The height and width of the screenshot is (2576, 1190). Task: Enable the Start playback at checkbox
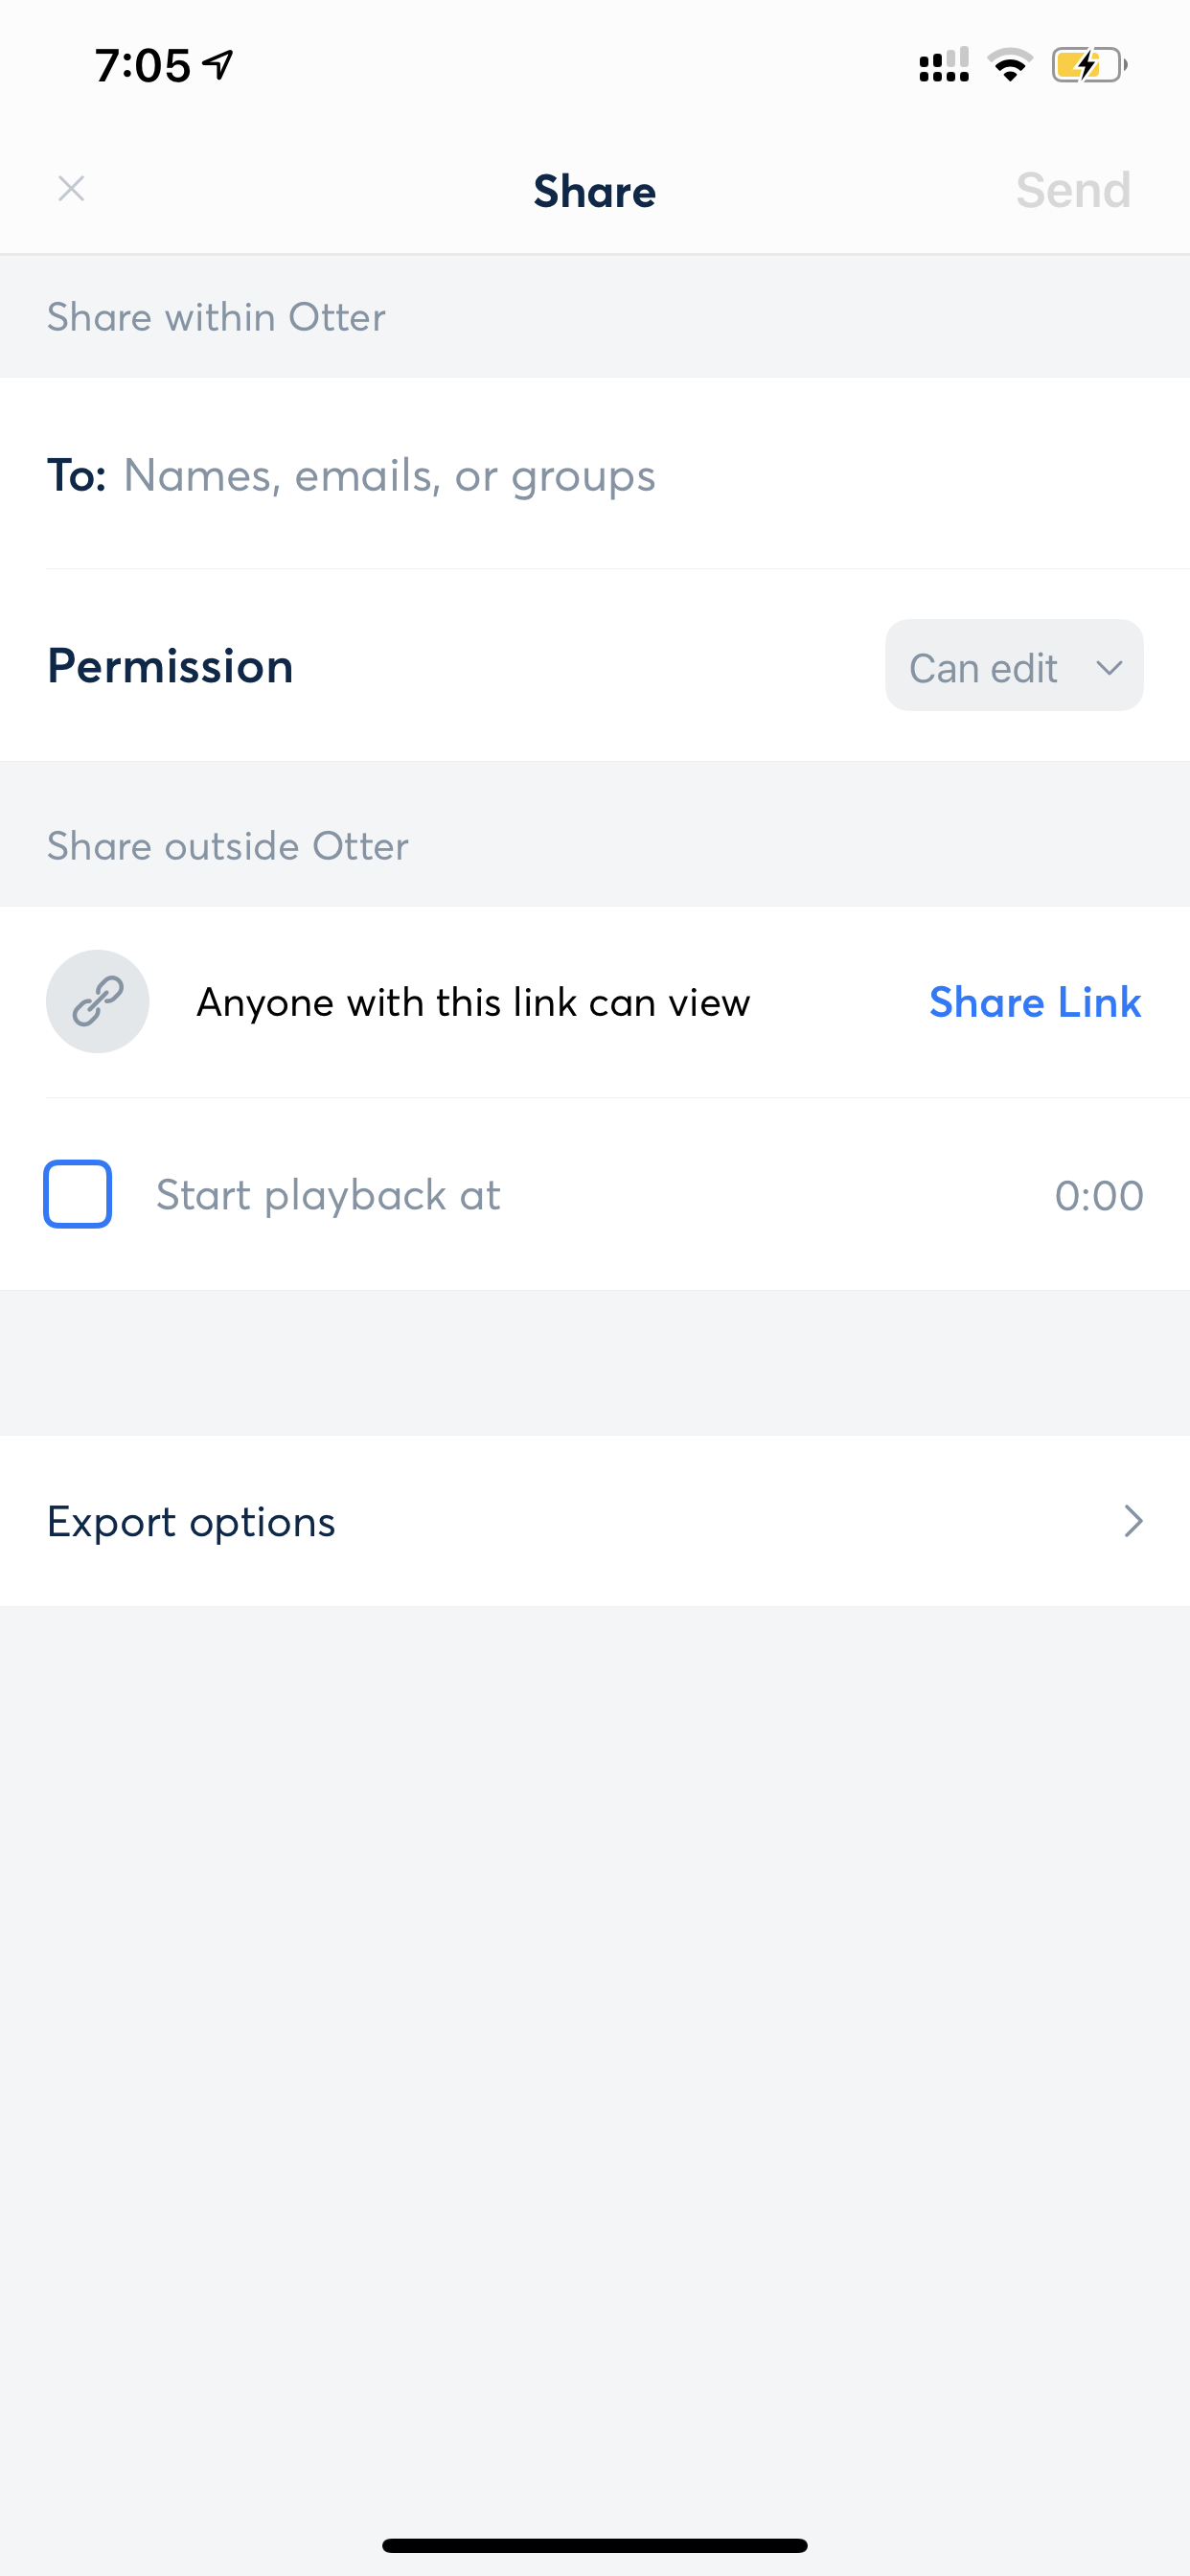coord(78,1194)
